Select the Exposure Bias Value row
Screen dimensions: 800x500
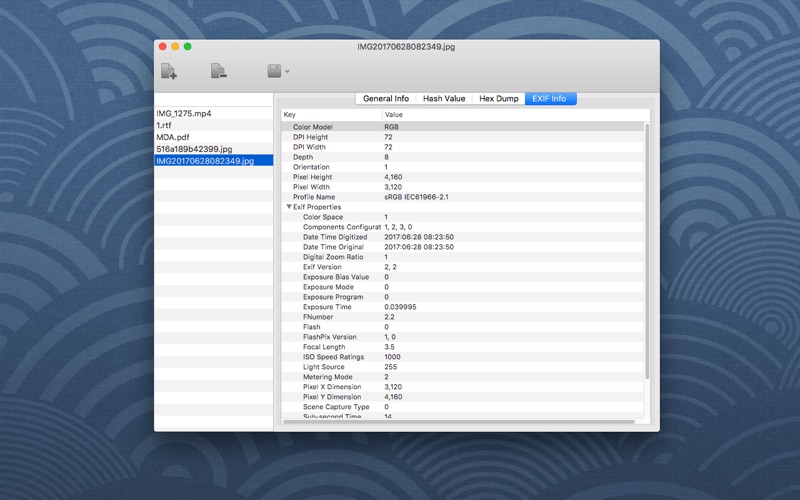point(462,277)
